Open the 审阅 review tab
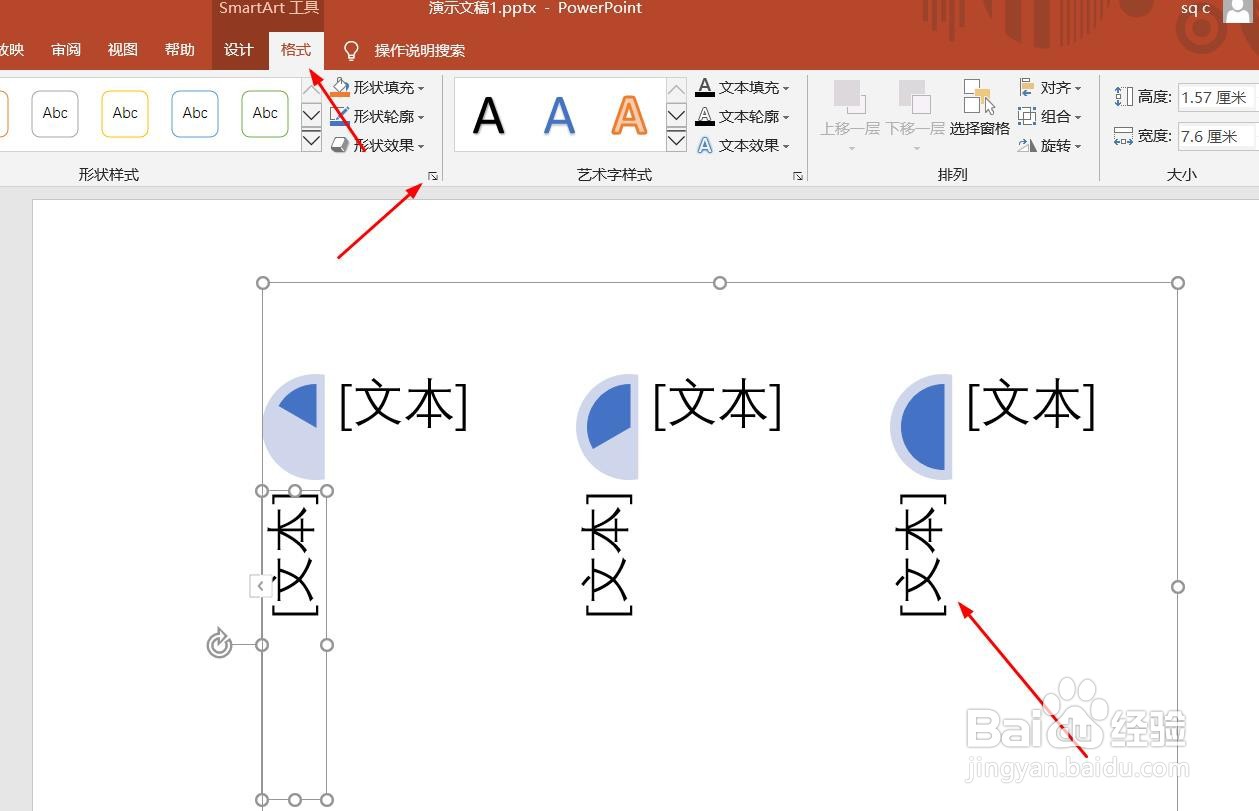1259x811 pixels. click(x=66, y=50)
